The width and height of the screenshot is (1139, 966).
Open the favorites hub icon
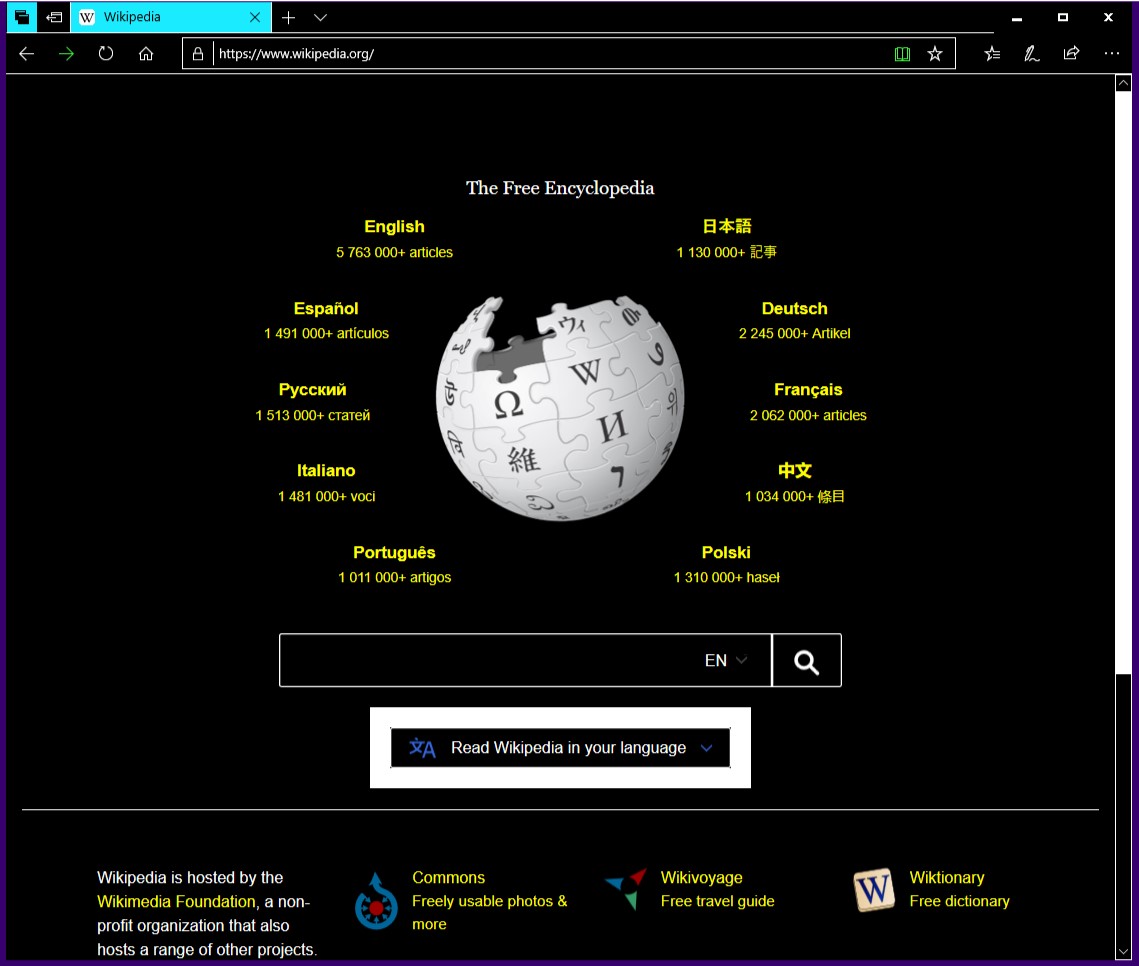pyautogui.click(x=991, y=54)
